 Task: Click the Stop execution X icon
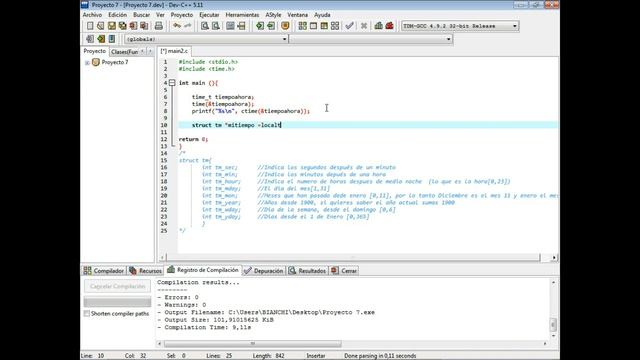[x=364, y=26]
